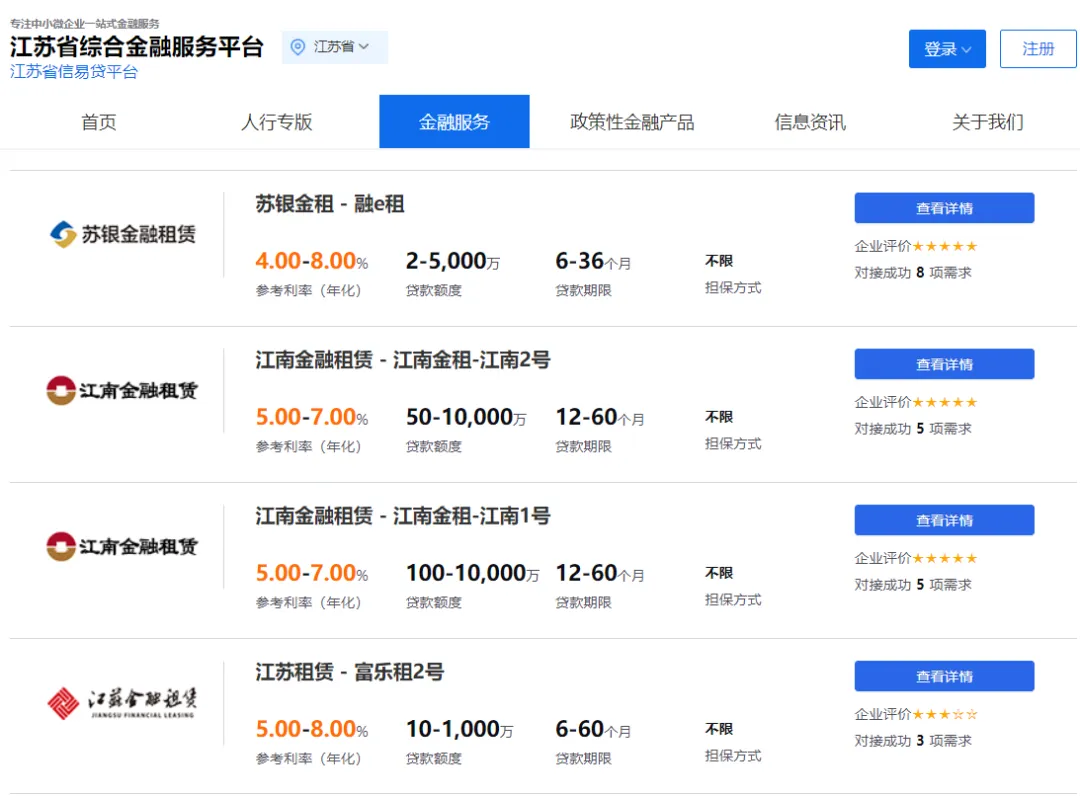
Task: Click the star rating of 江南1号
Action: 945,558
